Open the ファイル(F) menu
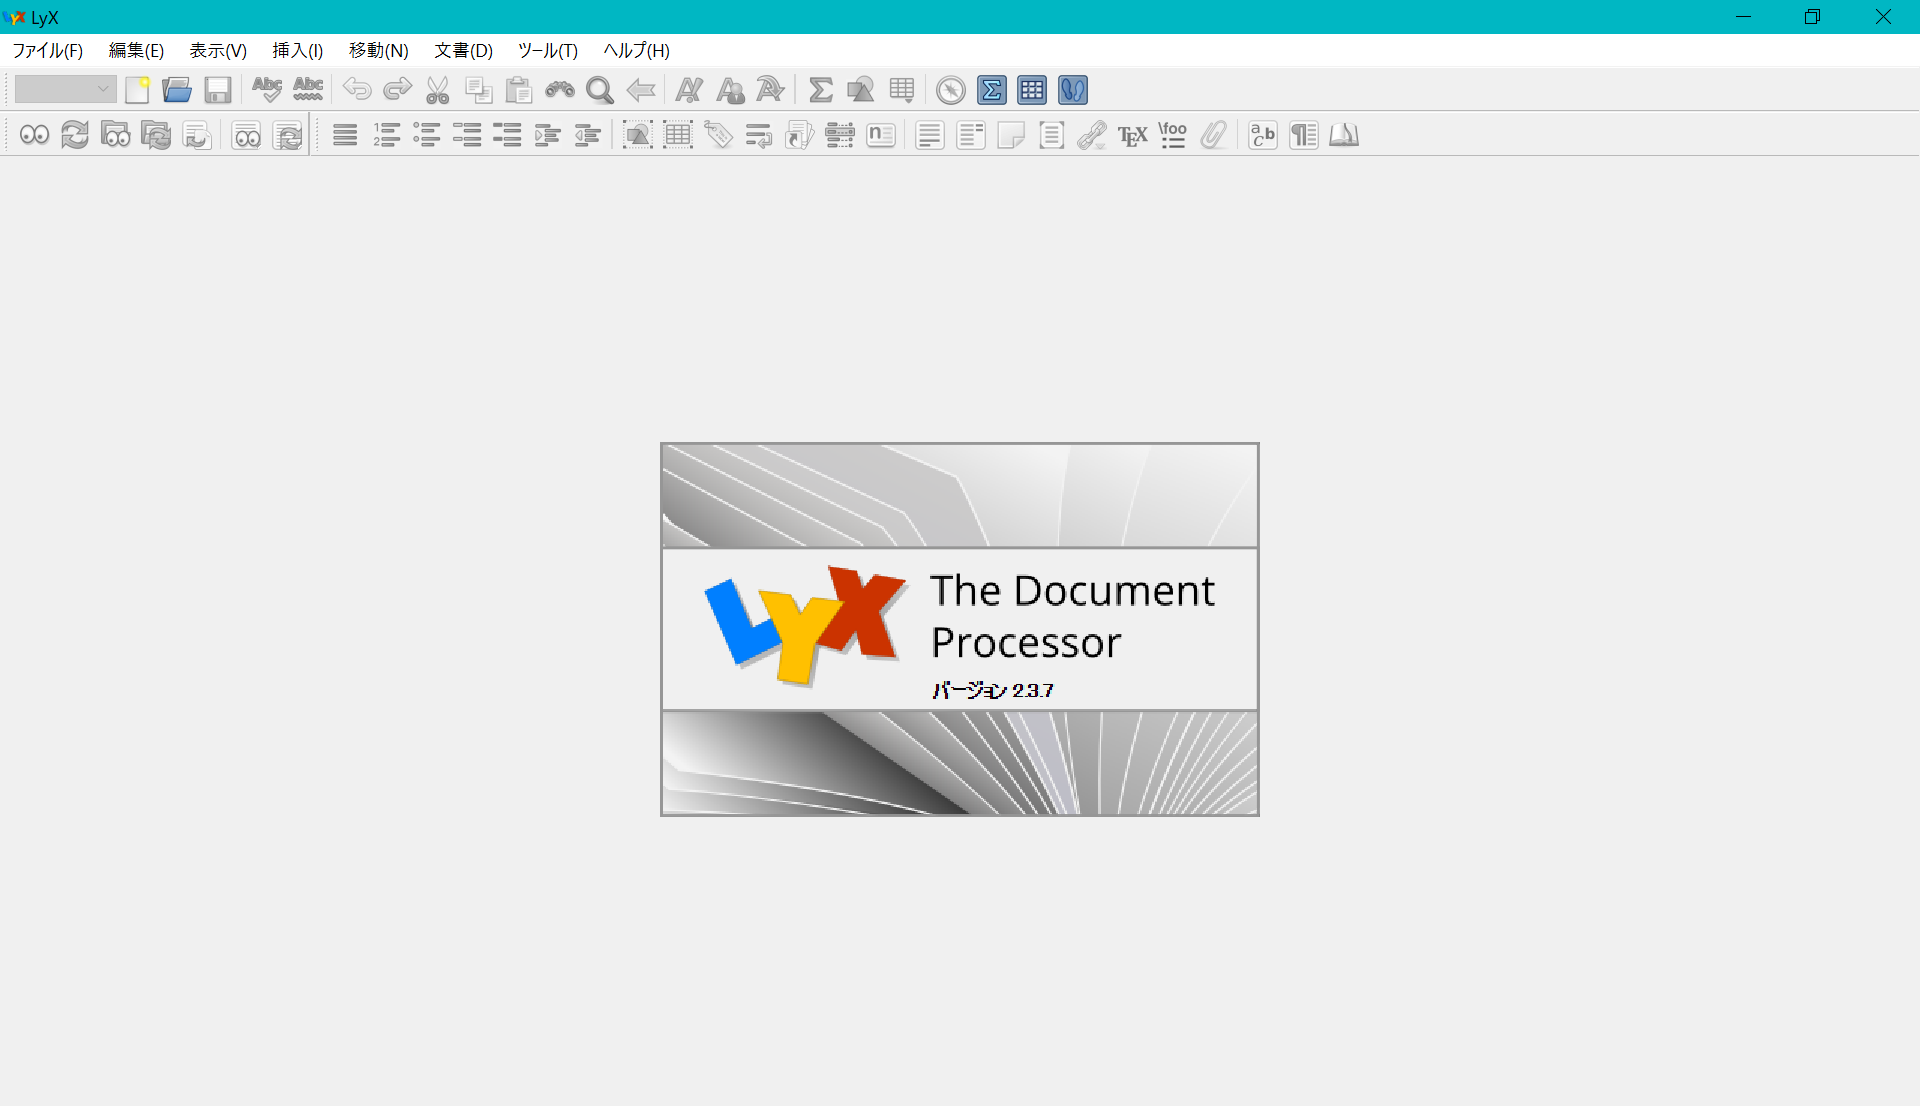This screenshot has height=1106, width=1920. [x=47, y=50]
